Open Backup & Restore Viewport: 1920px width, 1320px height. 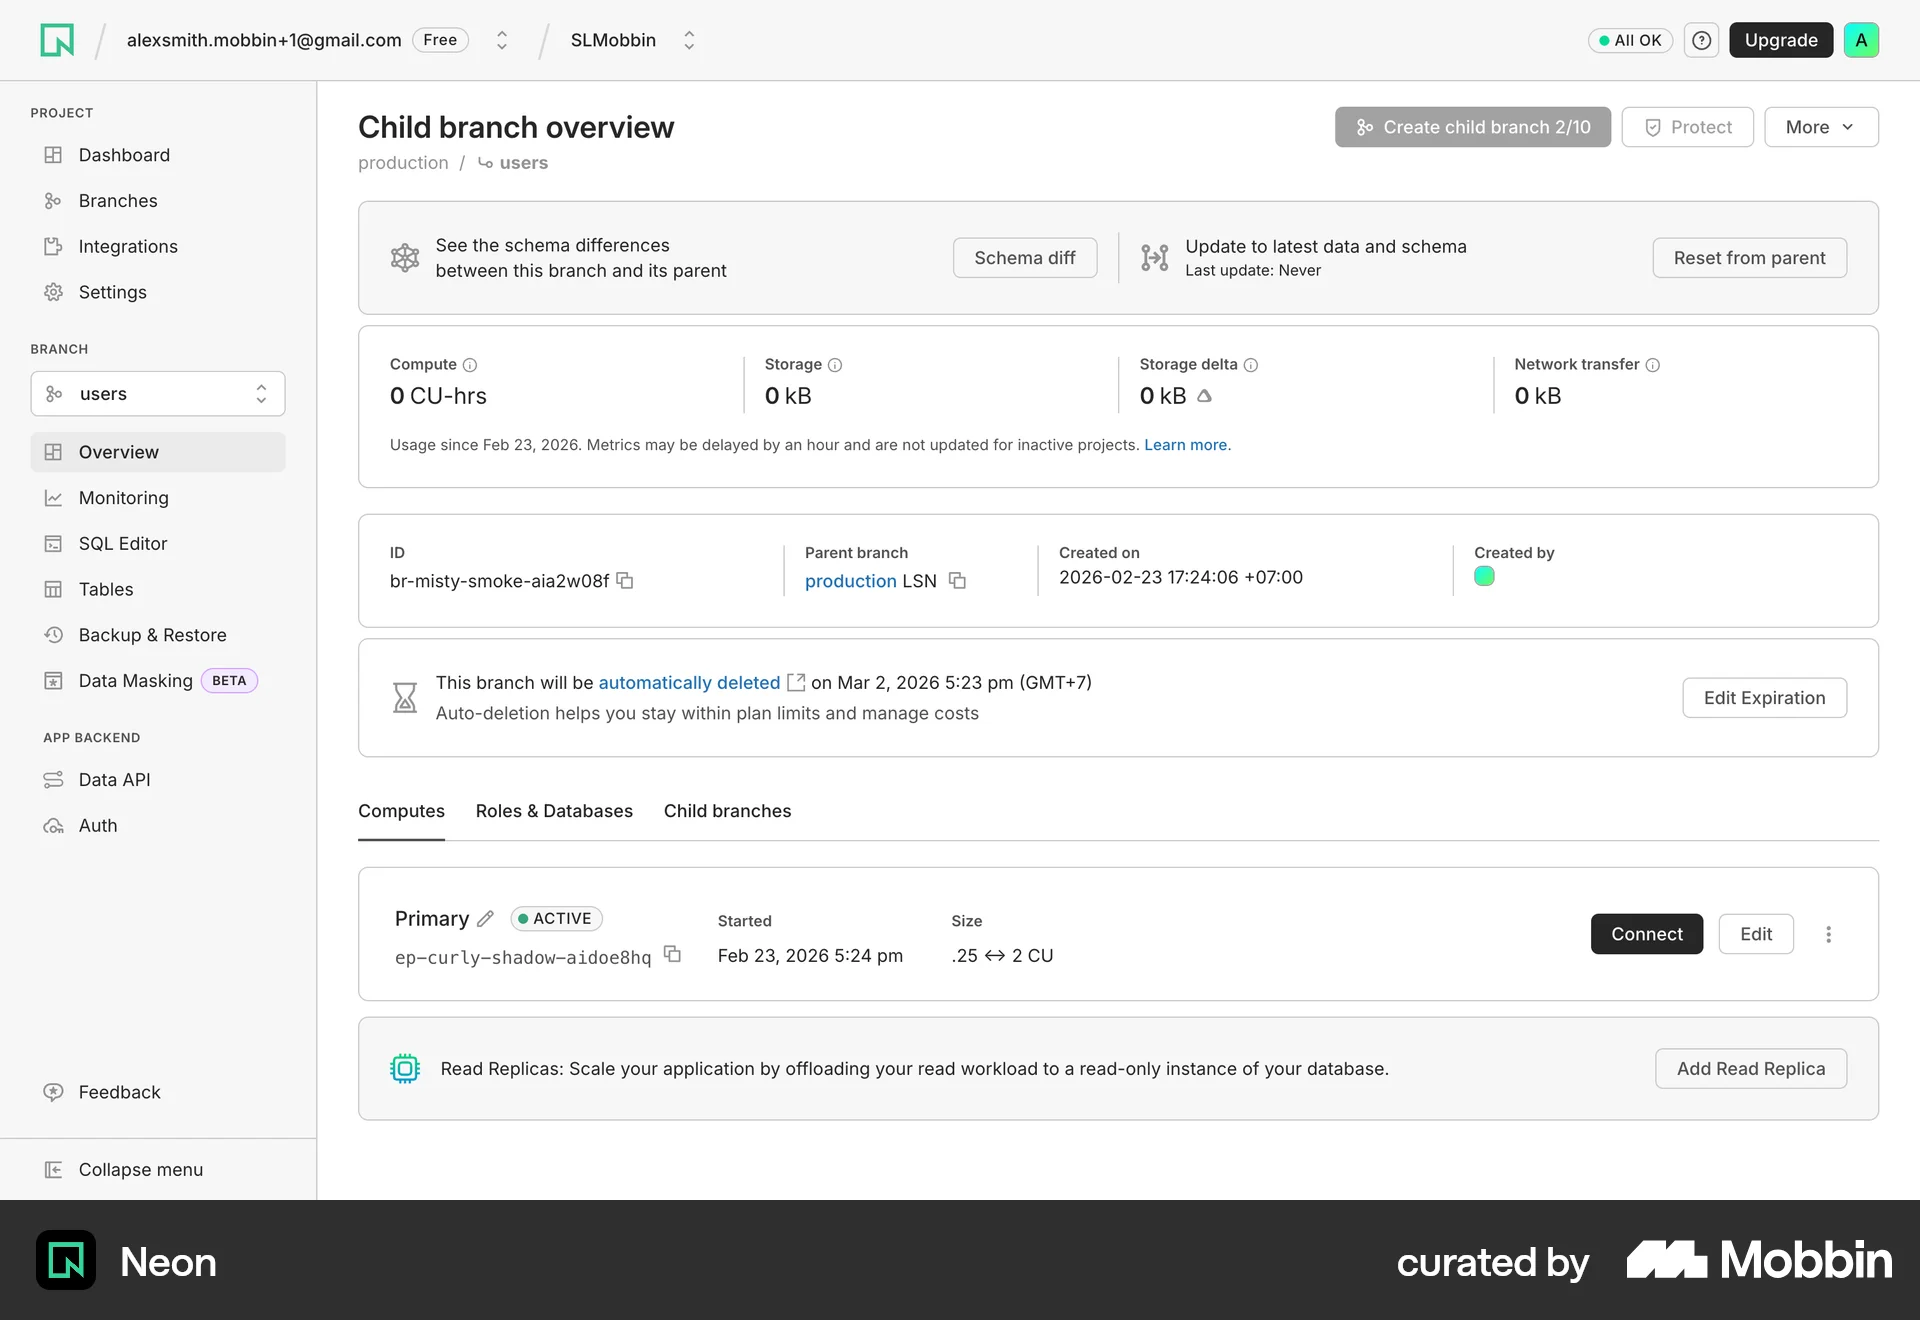[x=158, y=636]
